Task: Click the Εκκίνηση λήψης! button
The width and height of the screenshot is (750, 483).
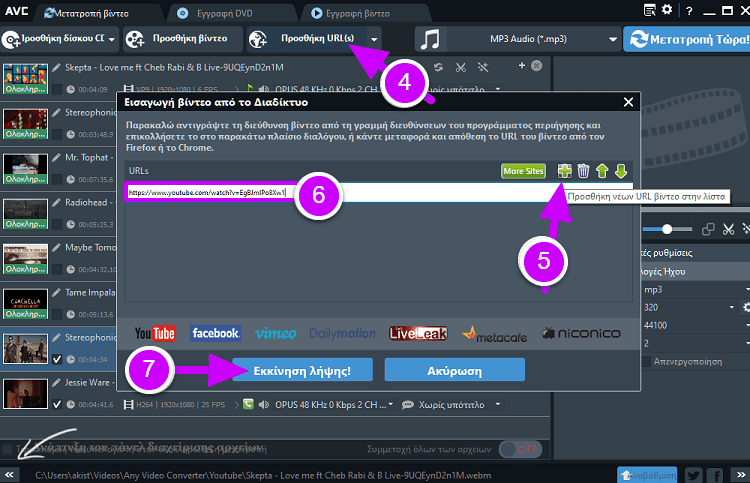Action: (303, 369)
